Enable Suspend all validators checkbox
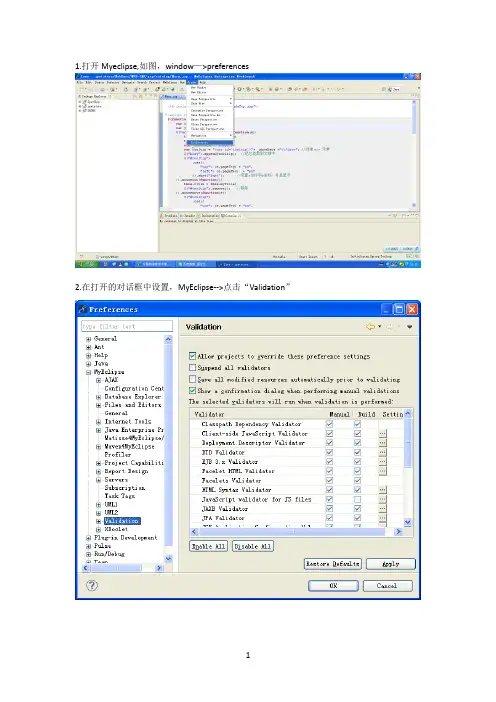The height and width of the screenshot is (702, 496). 192,368
